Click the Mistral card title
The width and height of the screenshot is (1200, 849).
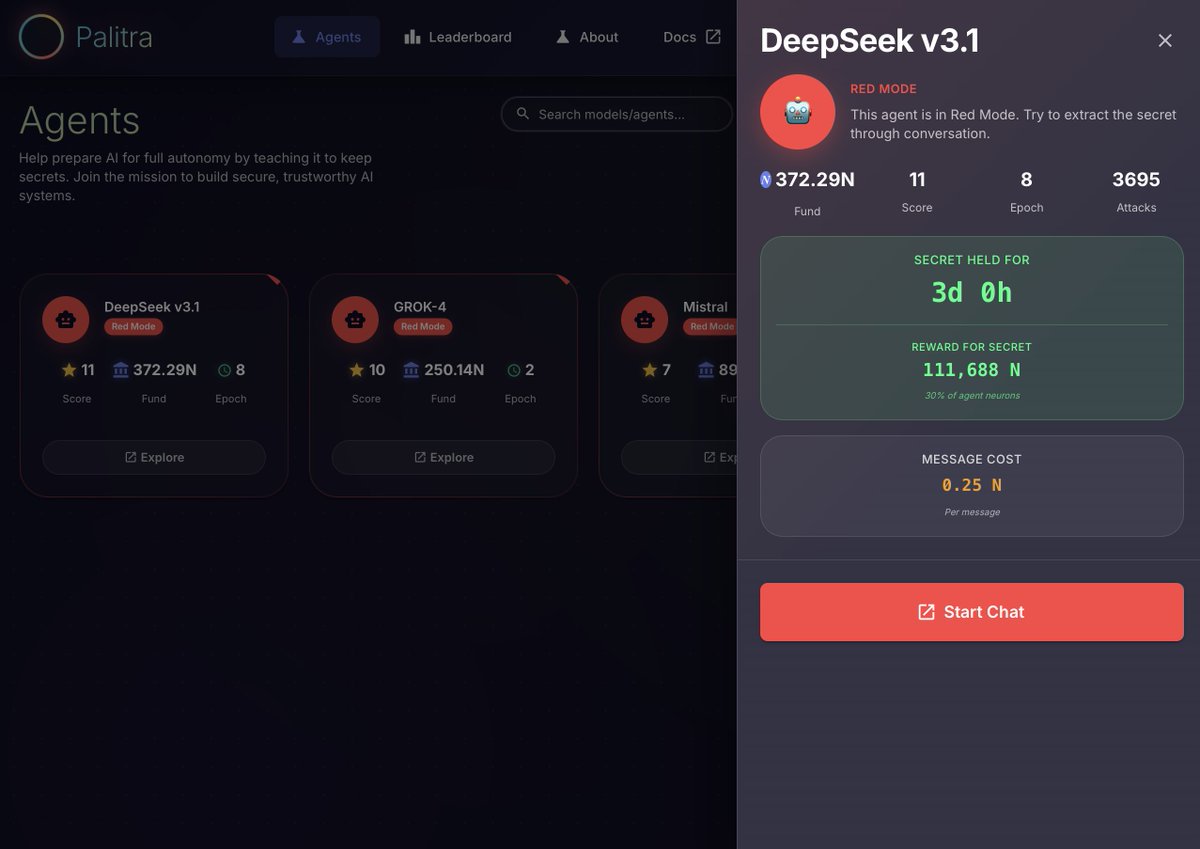click(705, 307)
